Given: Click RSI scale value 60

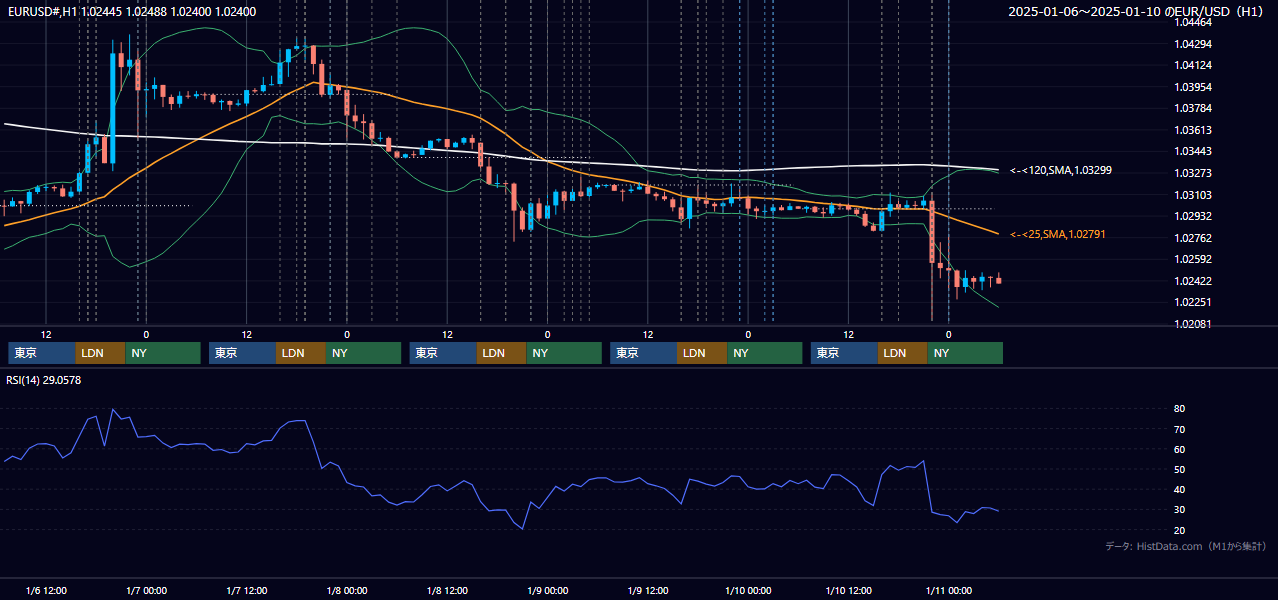Looking at the screenshot, I should (x=1179, y=449).
